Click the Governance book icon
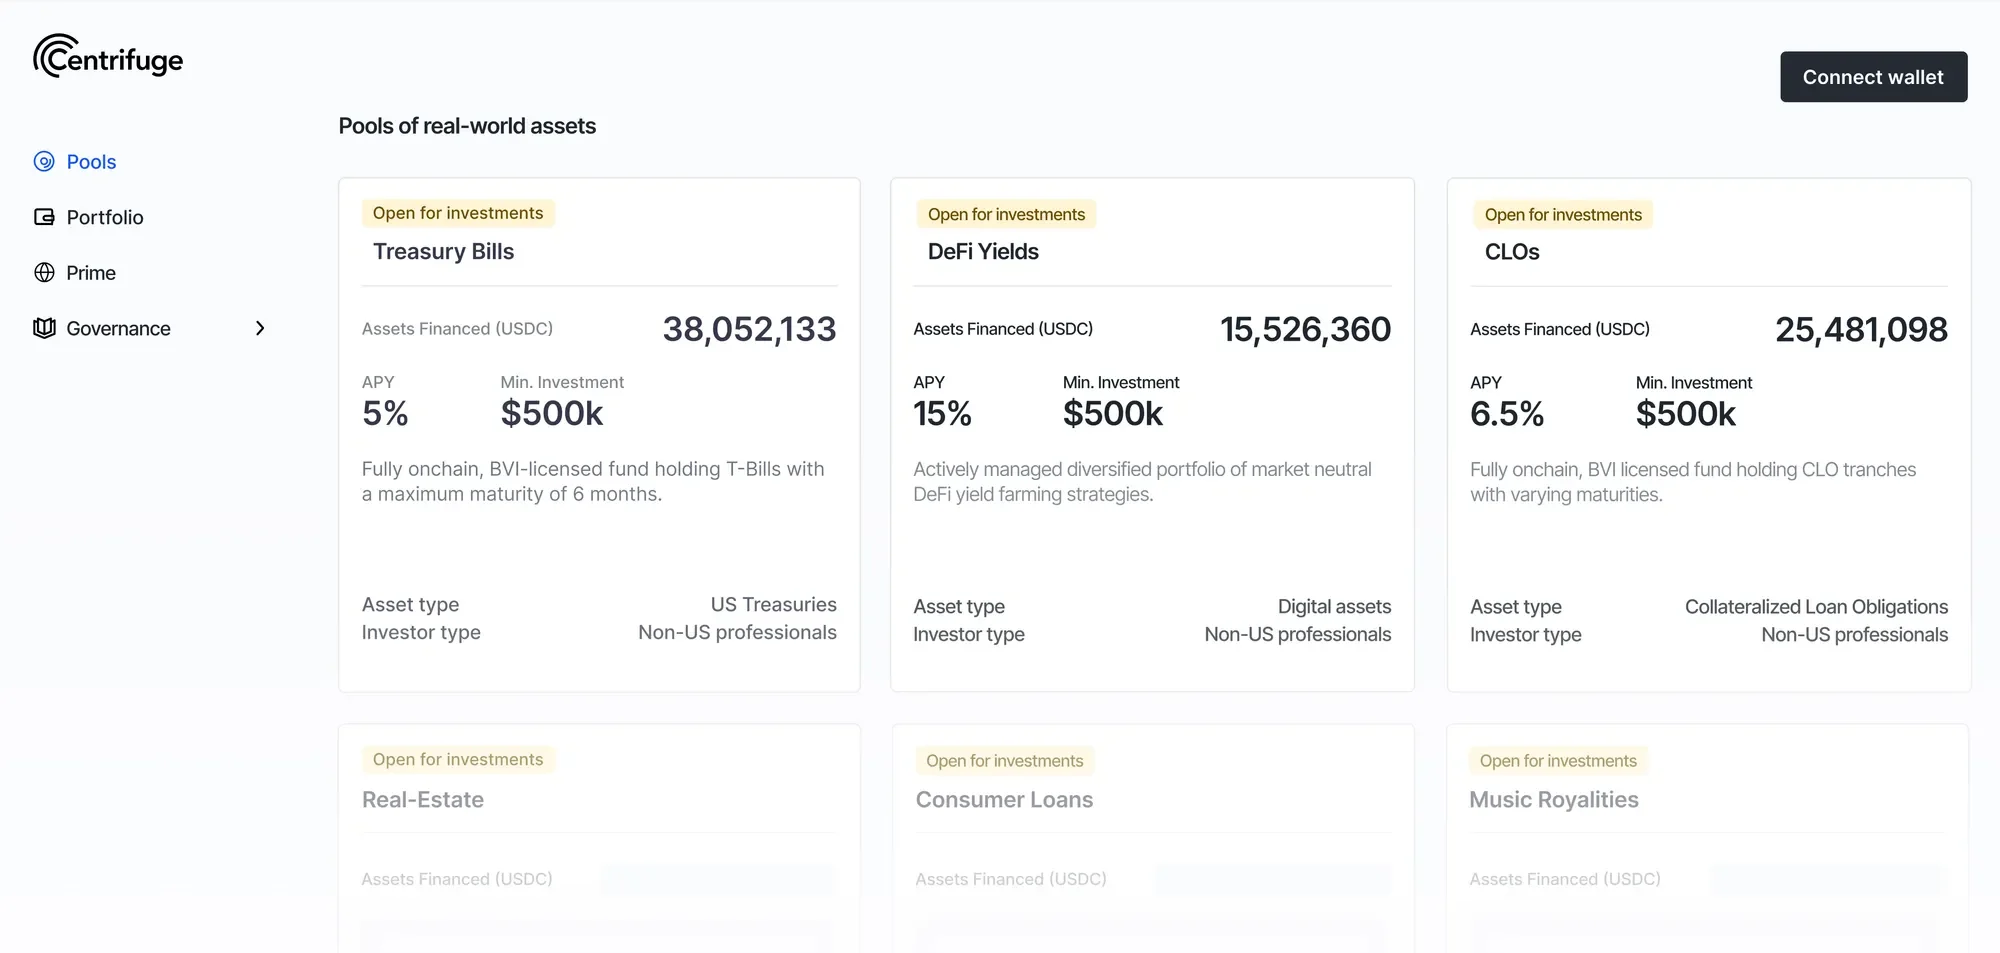This screenshot has height=953, width=2000. coord(44,328)
